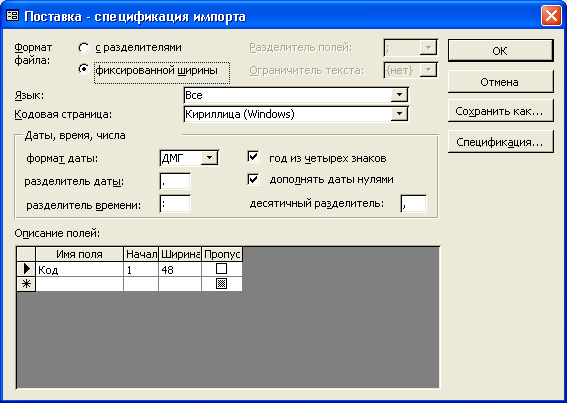Expand the Кодовая страница dropdown
567x403 pixels.
pyautogui.click(x=399, y=114)
